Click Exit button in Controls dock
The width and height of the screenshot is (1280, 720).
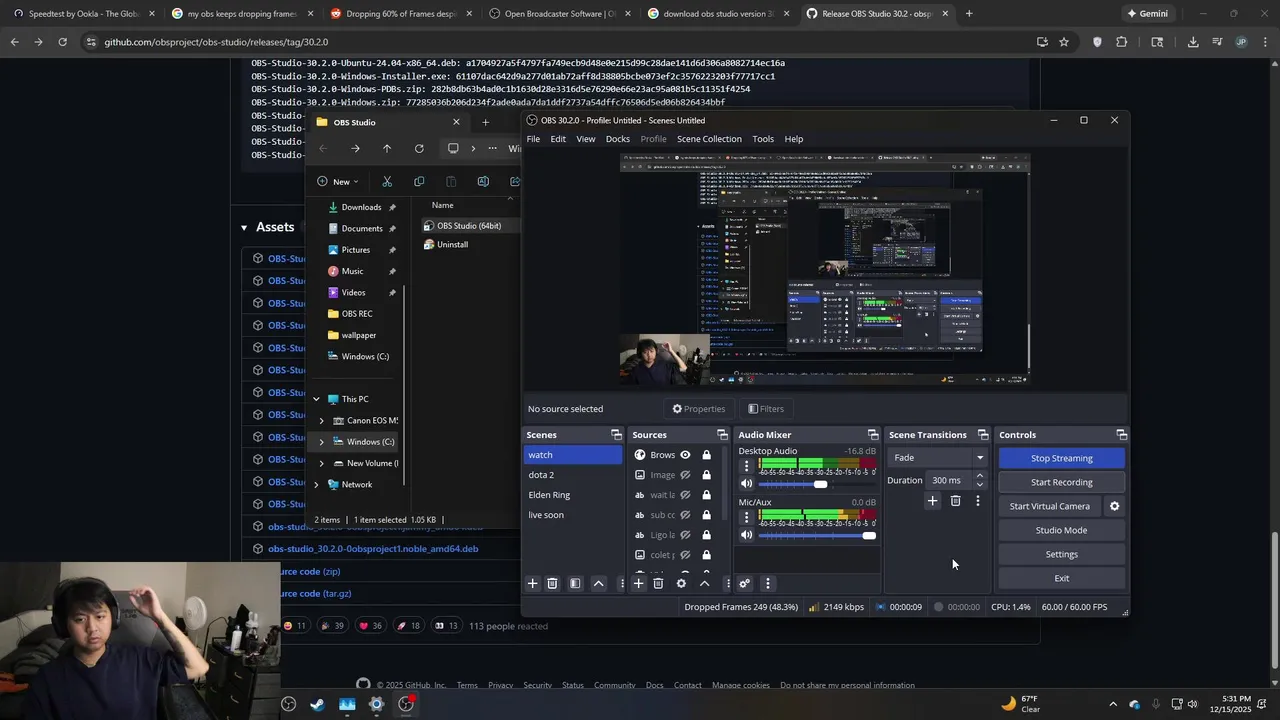tap(1061, 578)
